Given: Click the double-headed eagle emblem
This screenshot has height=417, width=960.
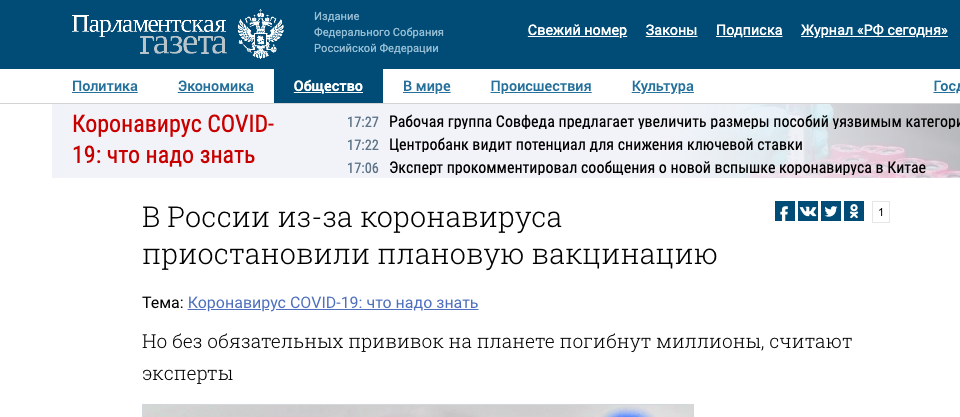Looking at the screenshot, I should [x=261, y=34].
